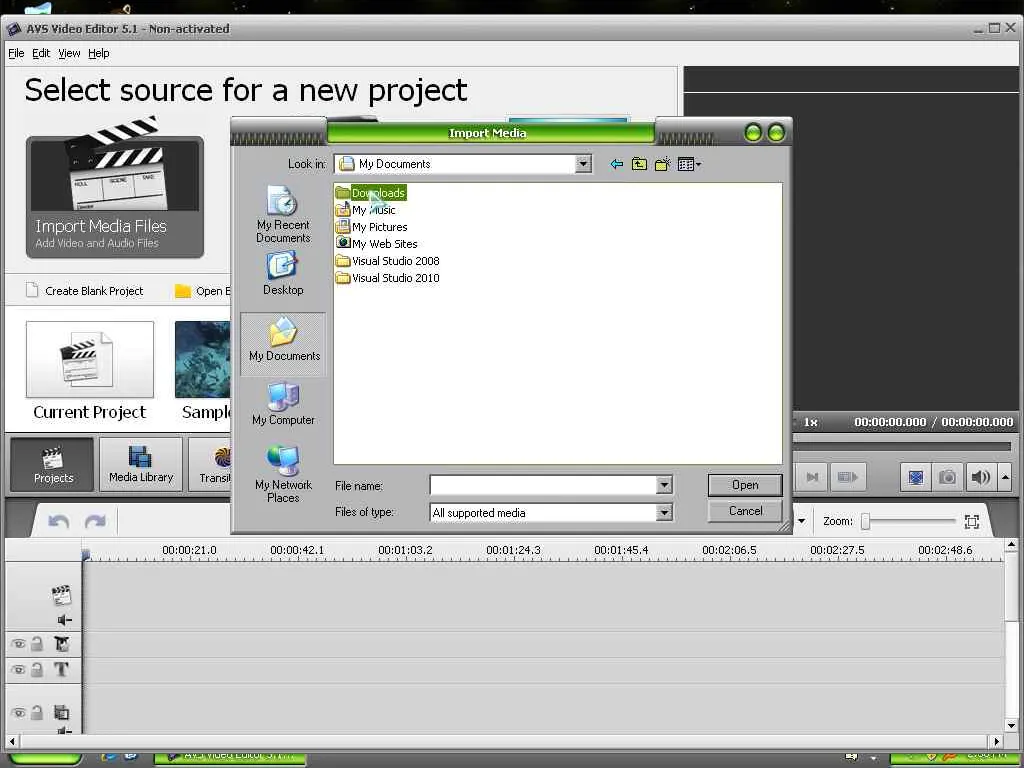The height and width of the screenshot is (768, 1024).
Task: Open the Edit menu
Action: click(x=41, y=53)
